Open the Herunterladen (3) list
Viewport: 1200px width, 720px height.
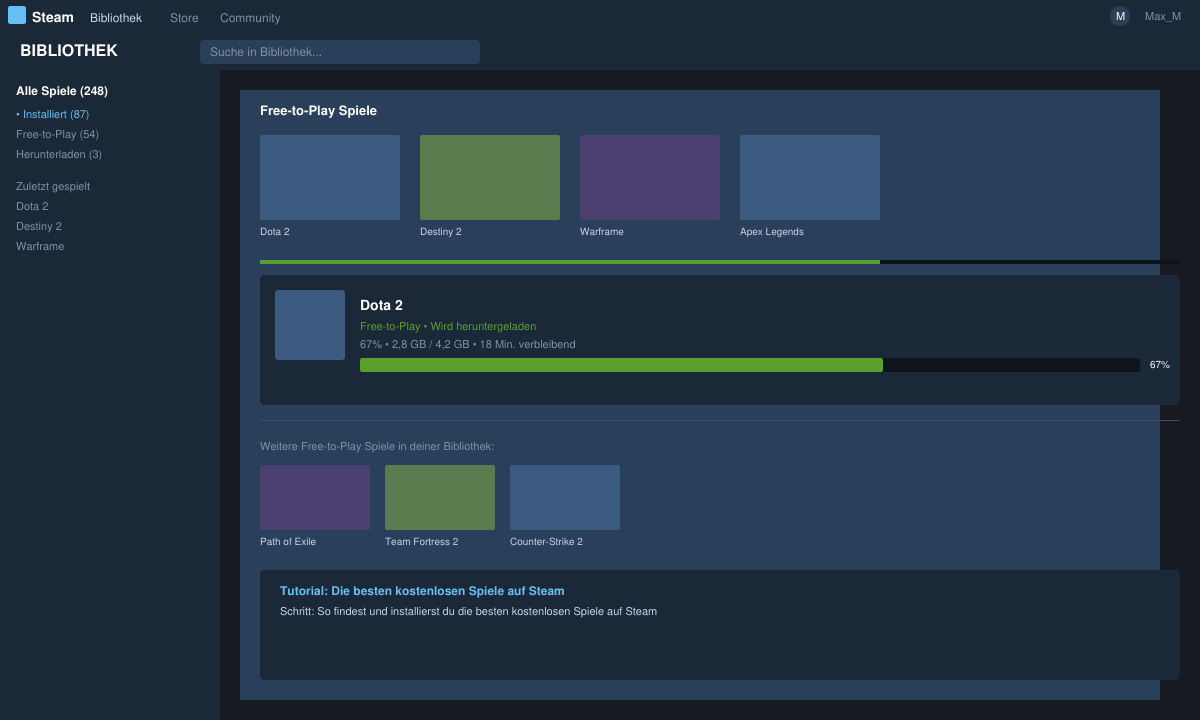(59, 154)
